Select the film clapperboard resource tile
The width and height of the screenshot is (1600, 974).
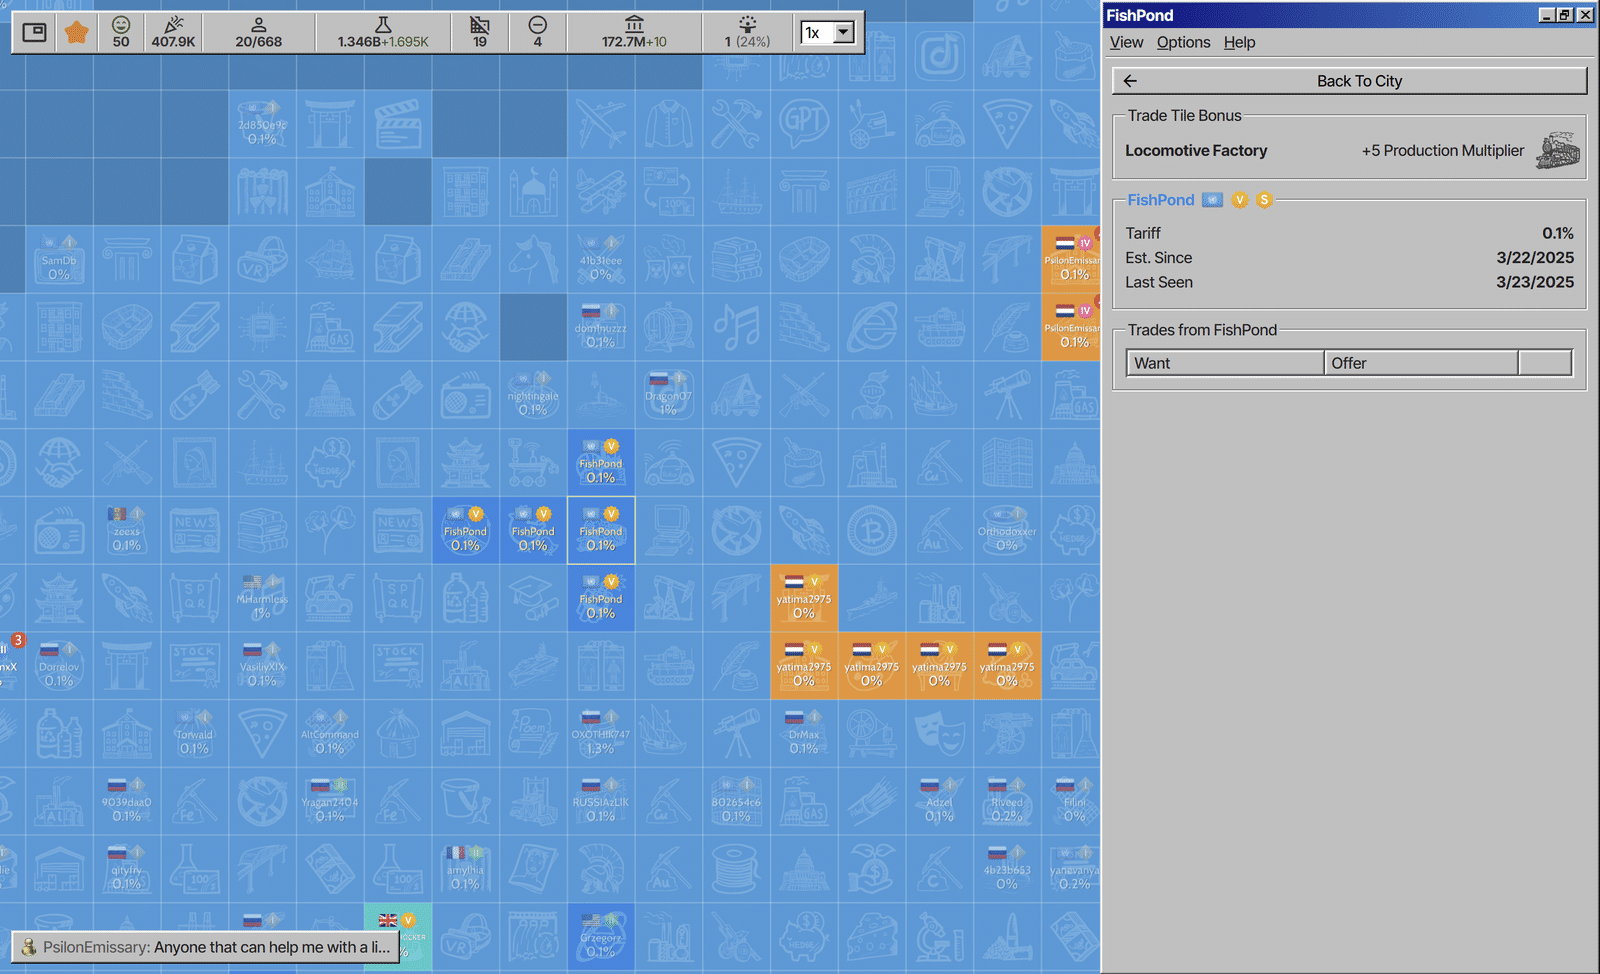(x=397, y=124)
